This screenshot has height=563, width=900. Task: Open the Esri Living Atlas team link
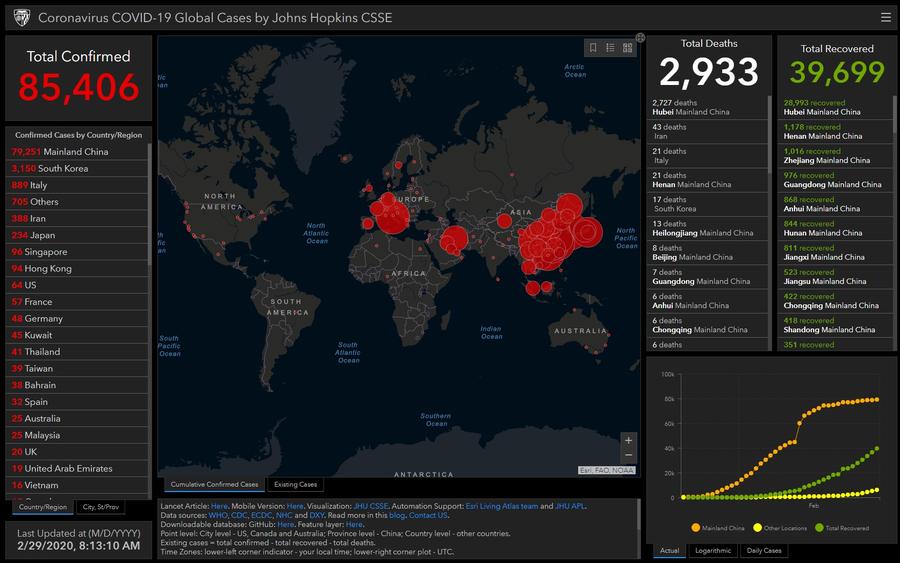click(502, 506)
